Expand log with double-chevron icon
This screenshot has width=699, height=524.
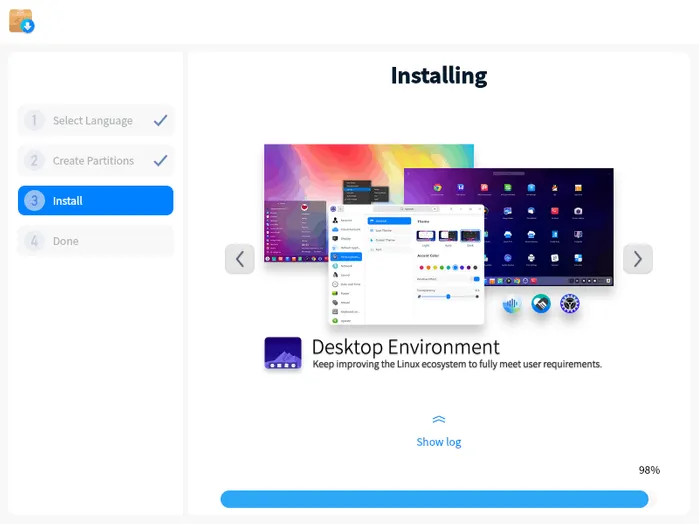click(439, 419)
